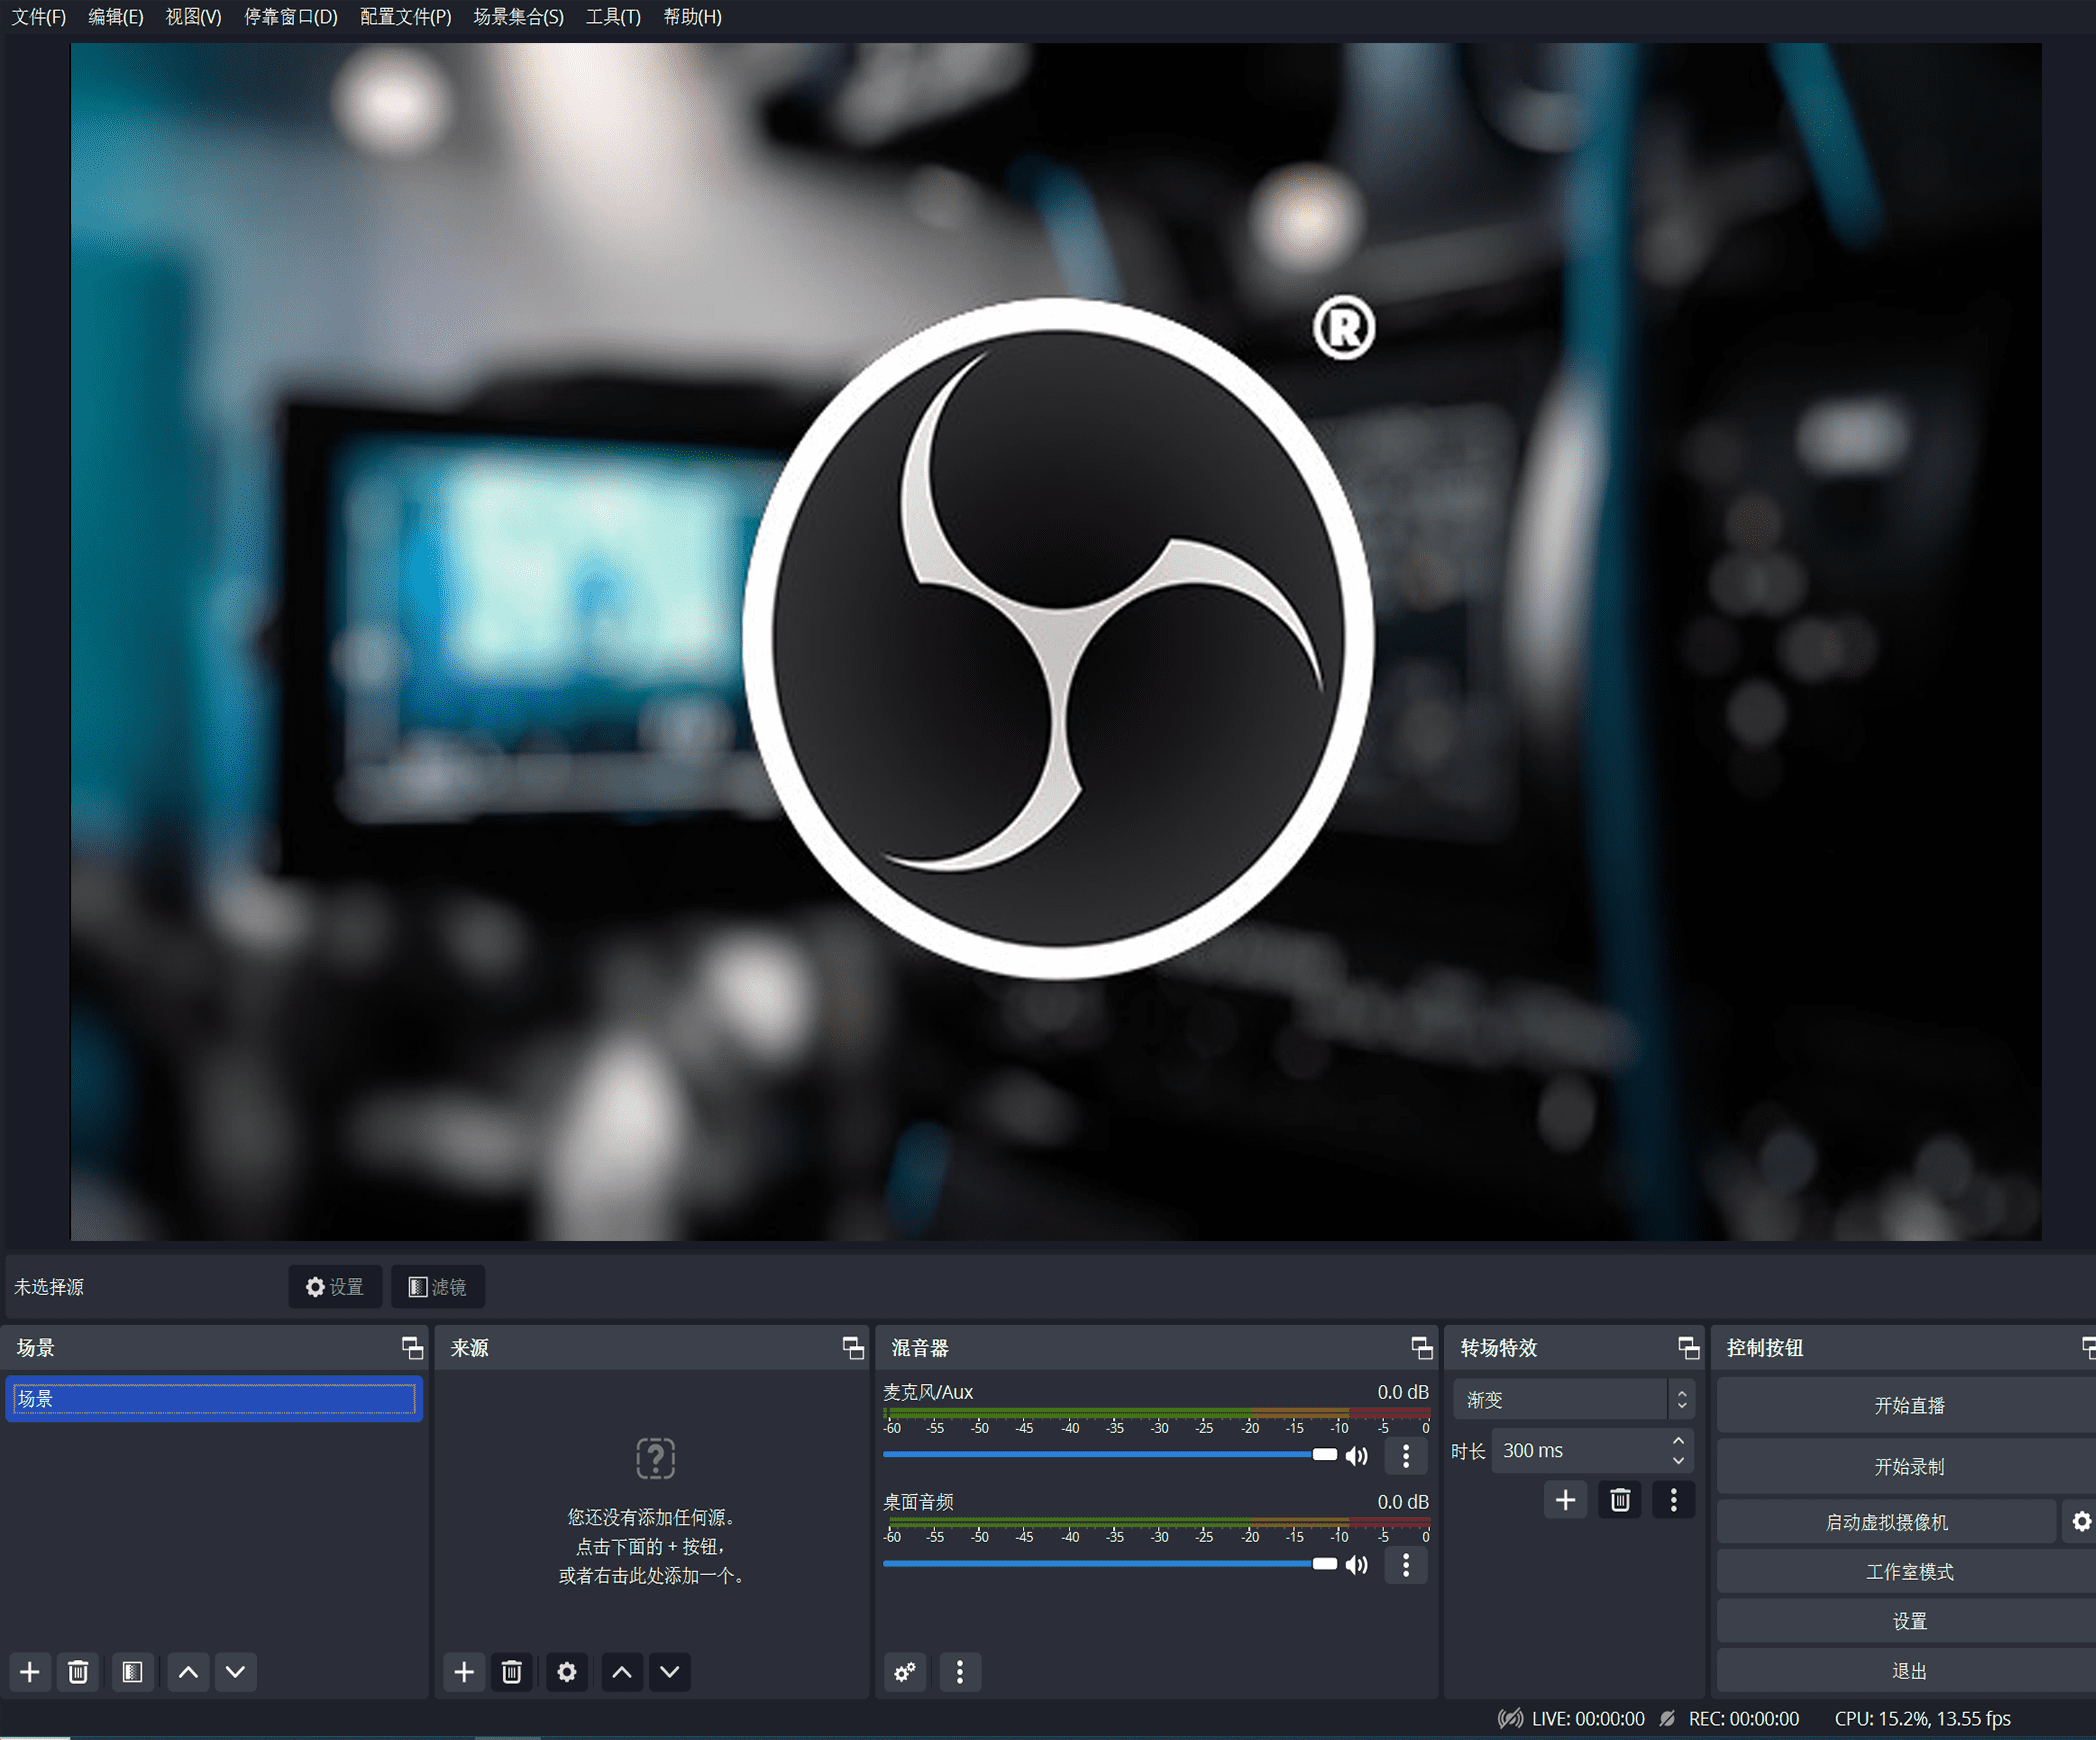Open options menu for 麦克风/Aux channel

1405,1455
